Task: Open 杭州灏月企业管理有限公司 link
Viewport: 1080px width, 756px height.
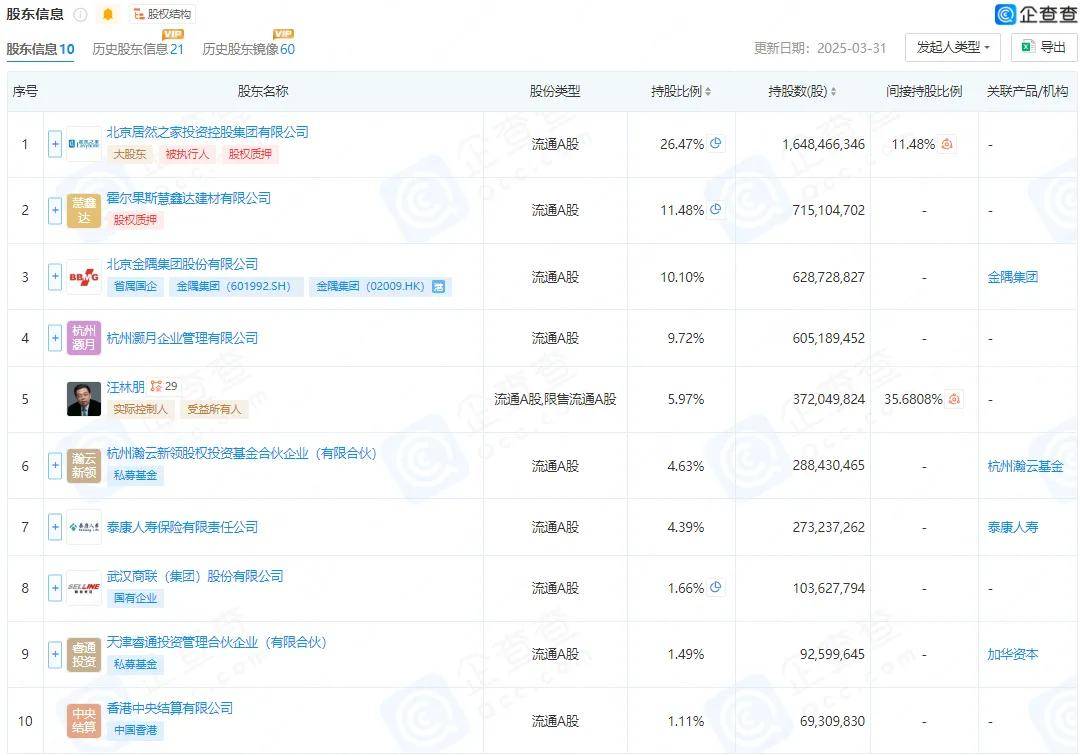Action: click(x=183, y=338)
